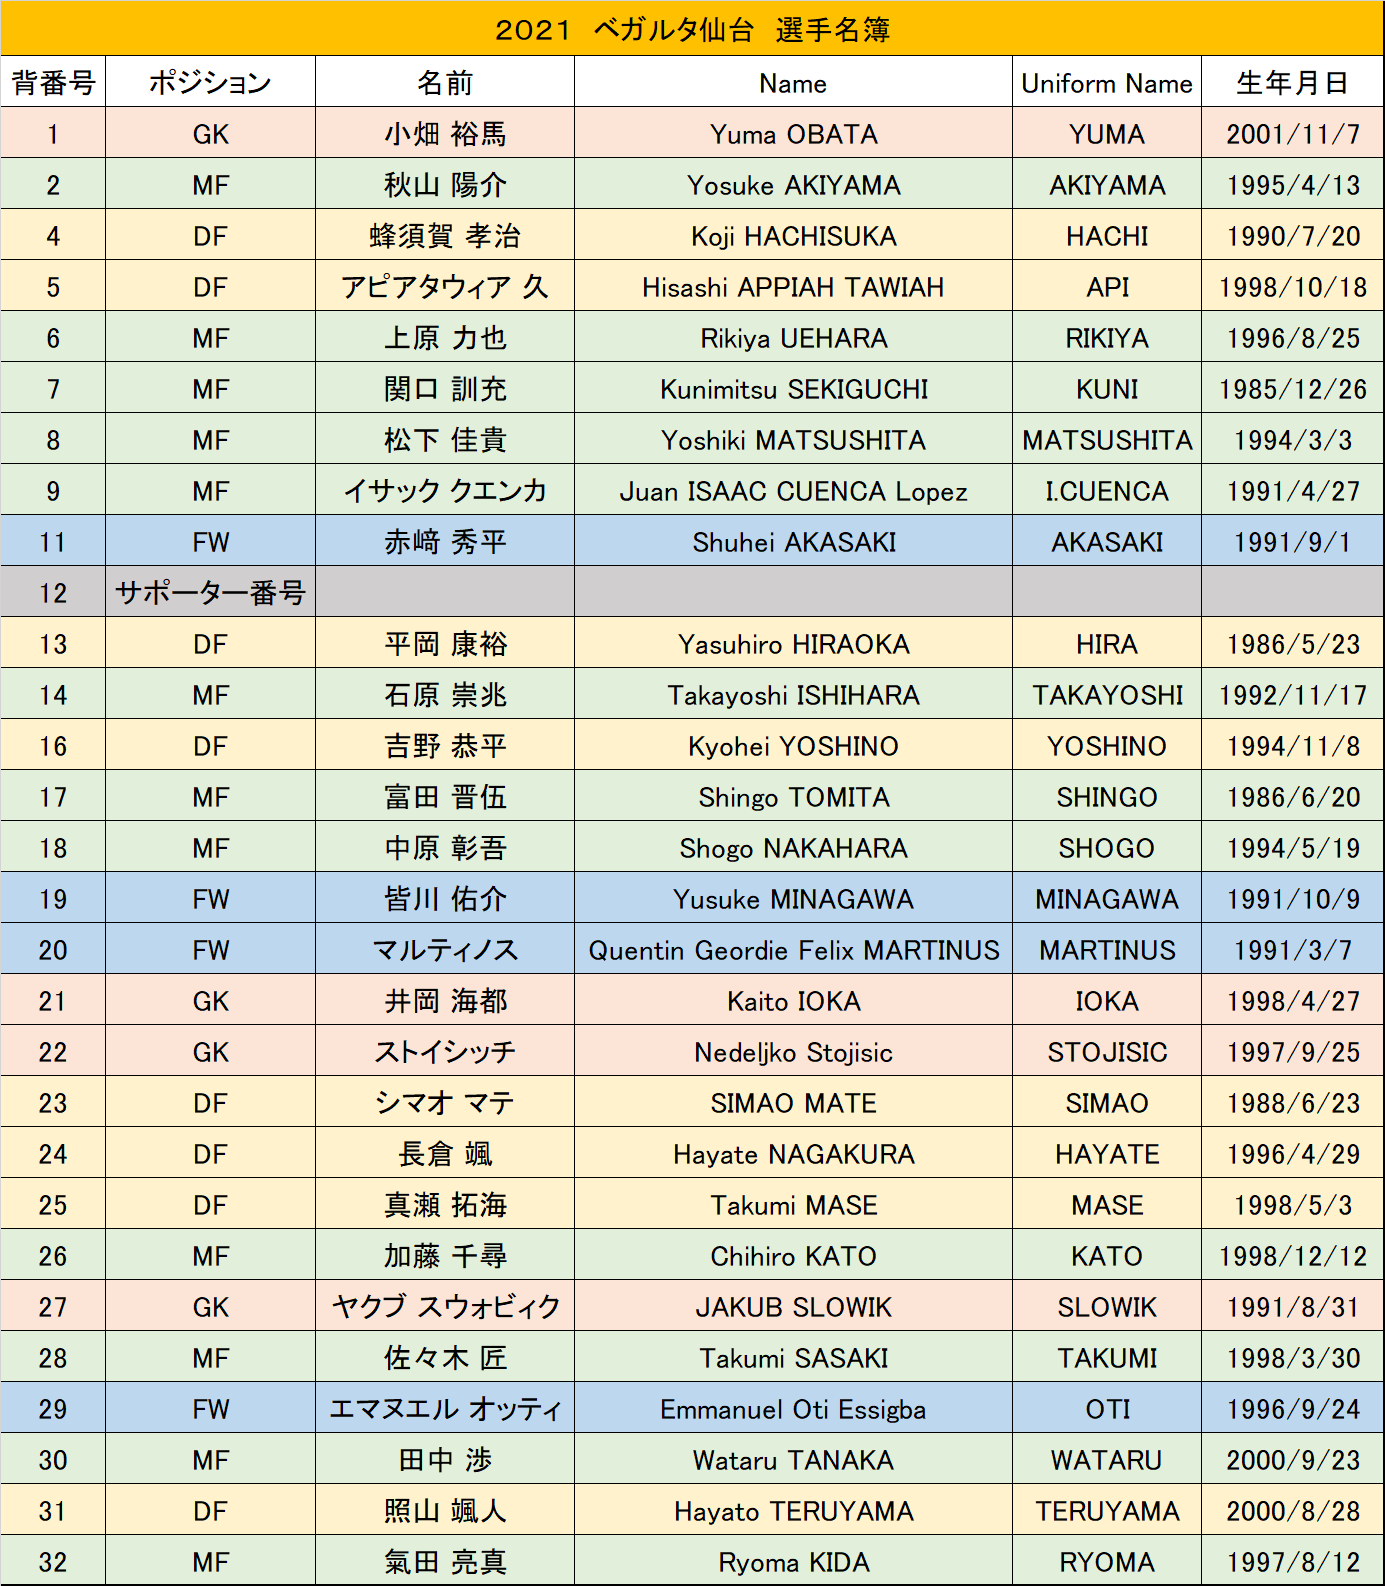1385x1586 pixels.
Task: Click the uniform name 'SHOGO'
Action: [x=1107, y=847]
